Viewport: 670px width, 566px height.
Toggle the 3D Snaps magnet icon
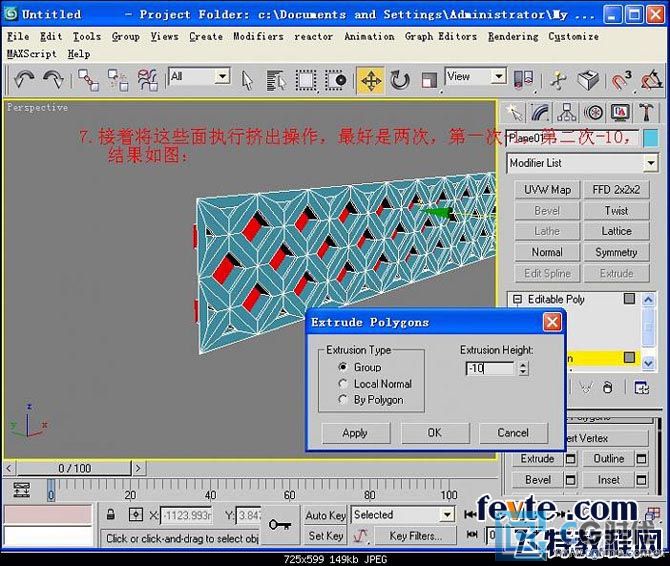click(620, 80)
